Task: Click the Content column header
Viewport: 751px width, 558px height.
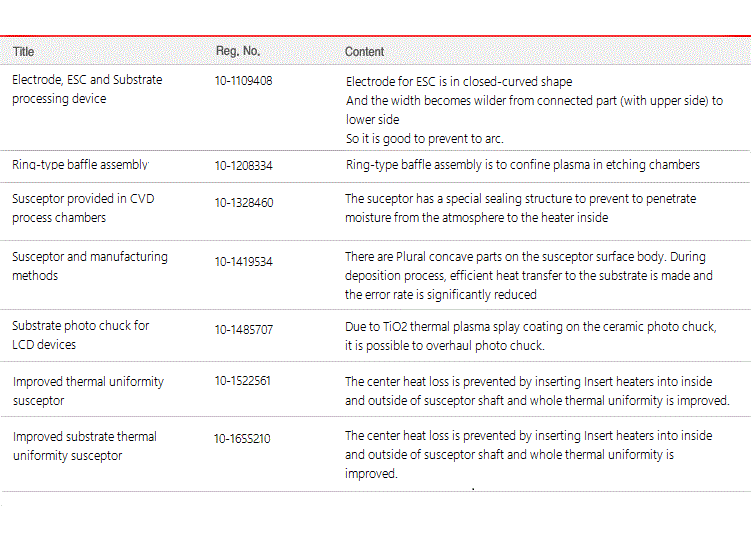Action: pyautogui.click(x=364, y=52)
